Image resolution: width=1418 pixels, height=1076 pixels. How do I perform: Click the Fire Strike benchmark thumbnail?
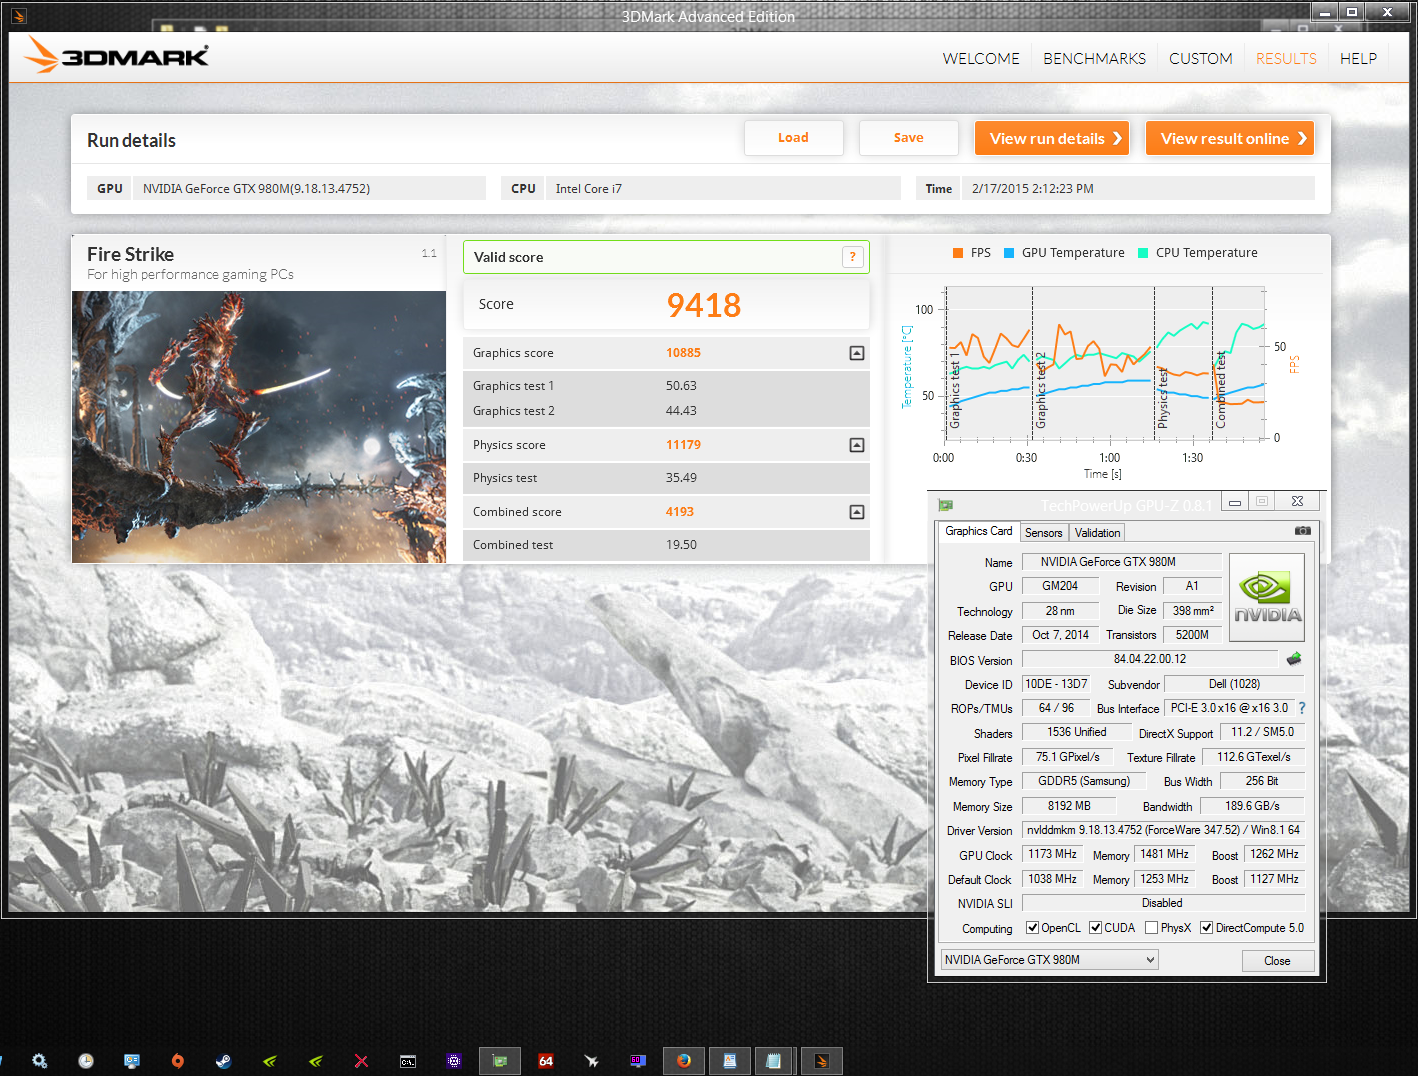pos(259,427)
